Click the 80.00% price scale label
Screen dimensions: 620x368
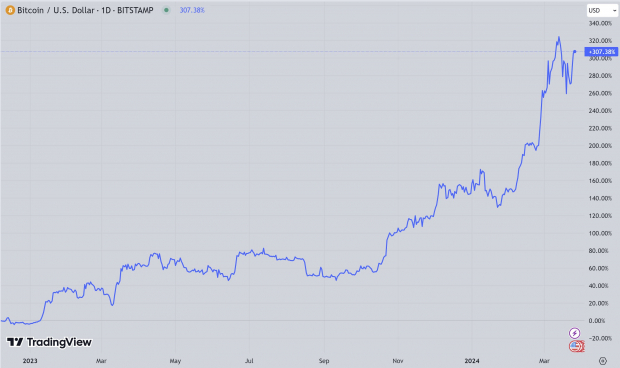tap(598, 251)
